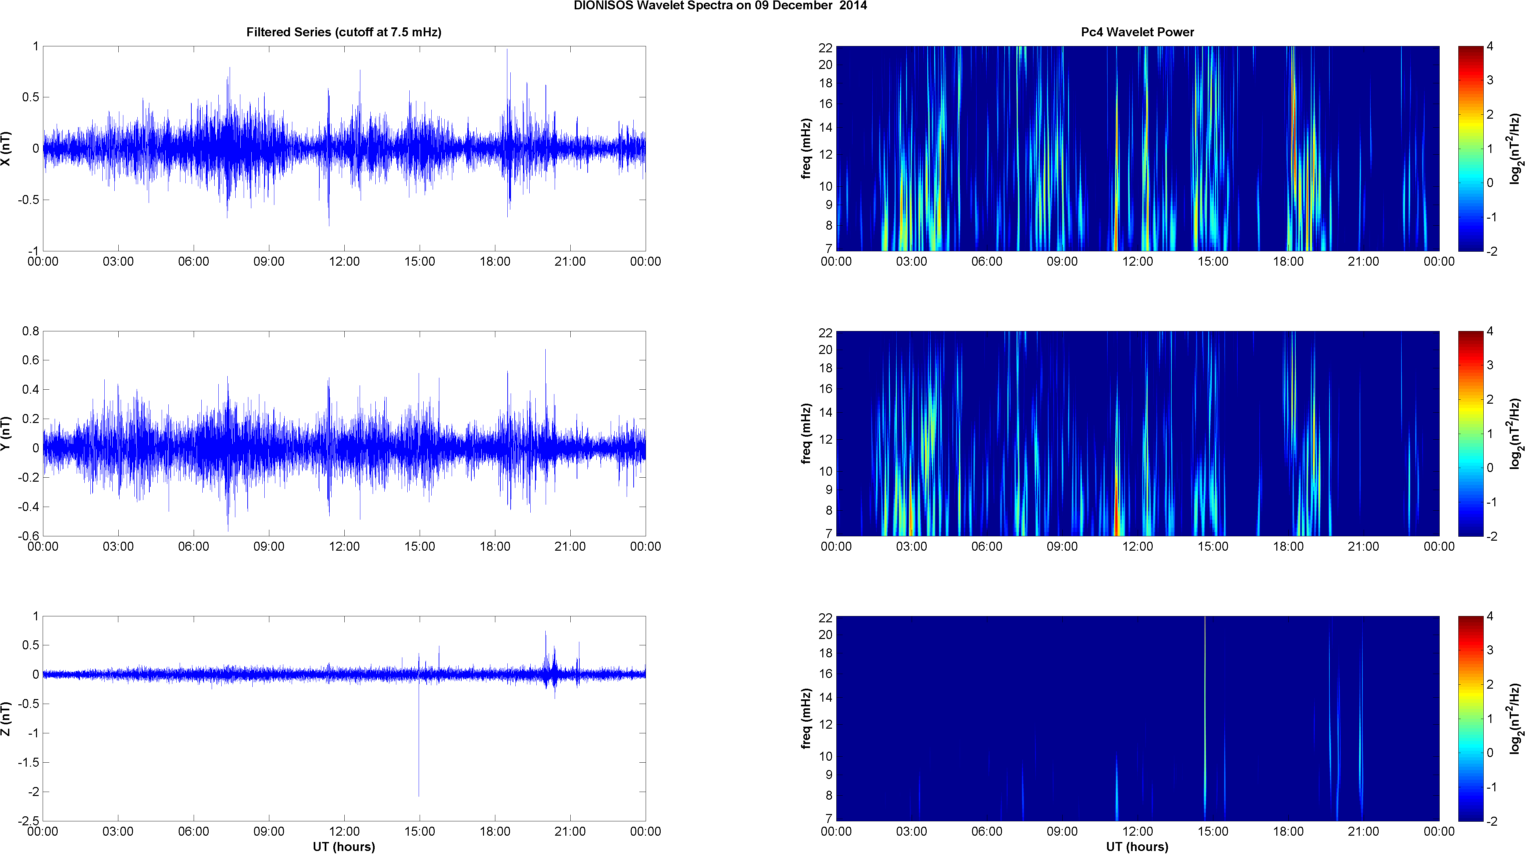Select 'freq (mHz)' label of the top spectrogram

tap(806, 148)
